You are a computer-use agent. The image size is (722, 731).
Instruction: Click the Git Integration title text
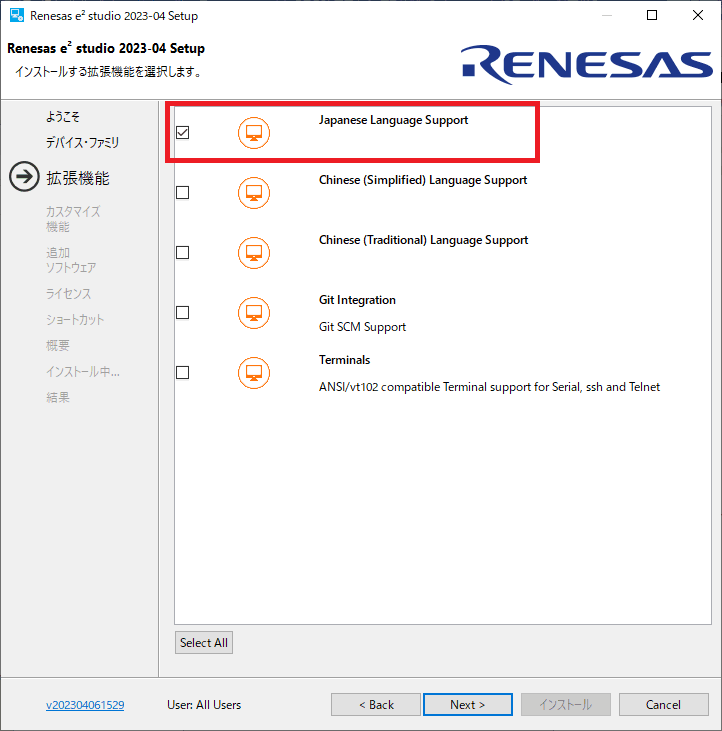point(357,300)
